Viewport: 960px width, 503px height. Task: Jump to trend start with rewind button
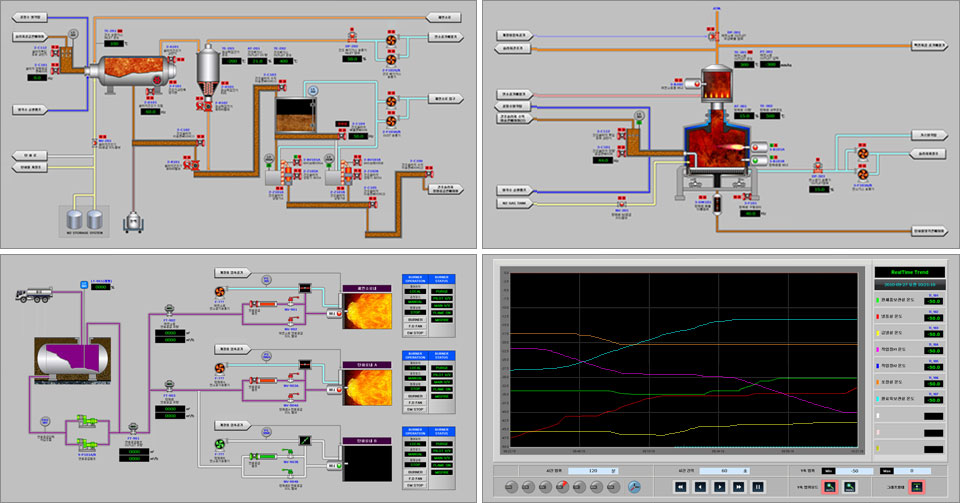point(679,487)
